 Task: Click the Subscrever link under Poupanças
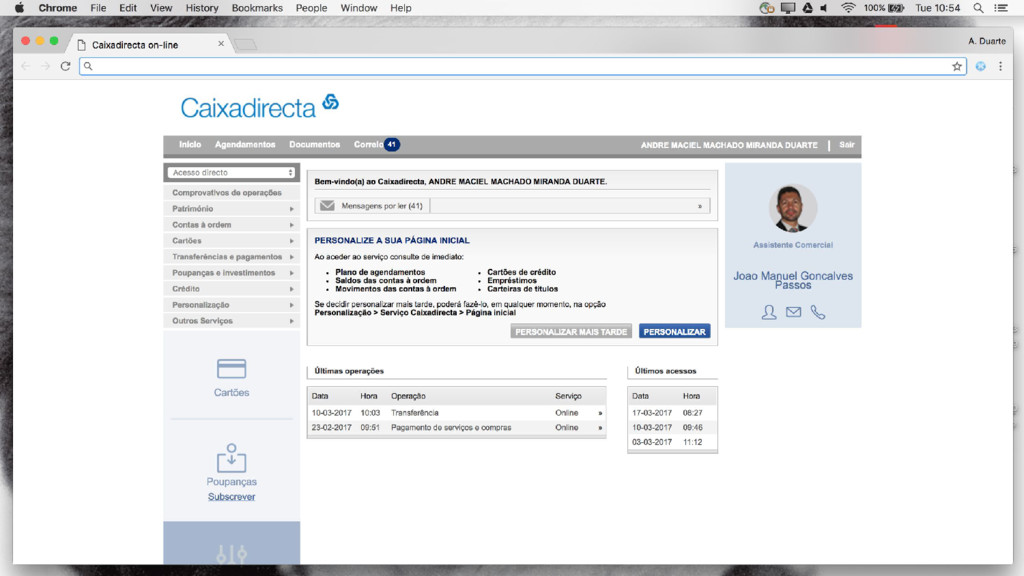[231, 497]
